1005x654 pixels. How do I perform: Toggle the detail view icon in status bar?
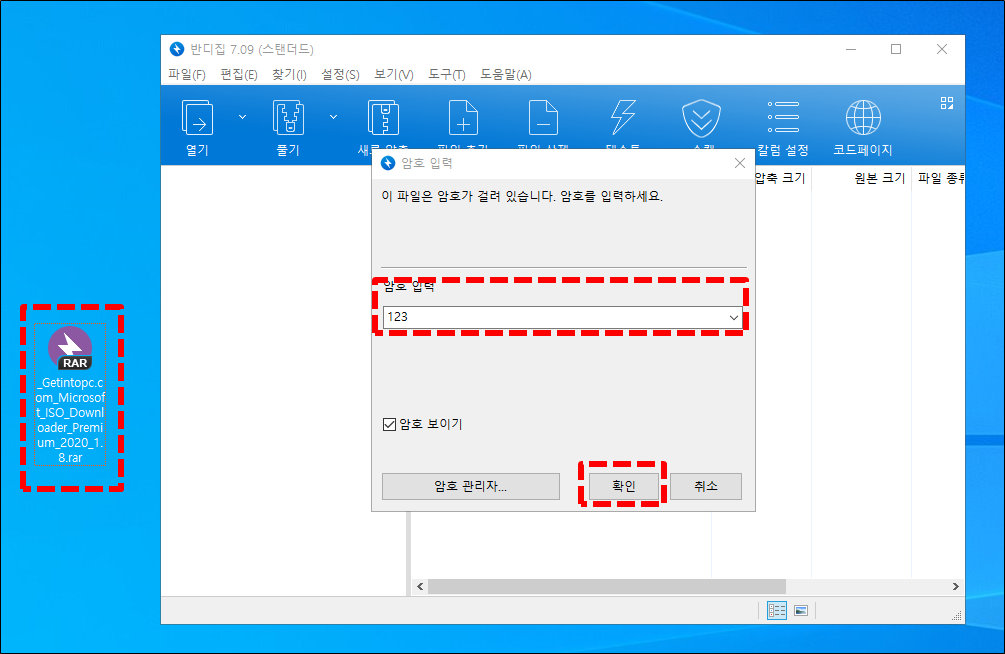777,610
